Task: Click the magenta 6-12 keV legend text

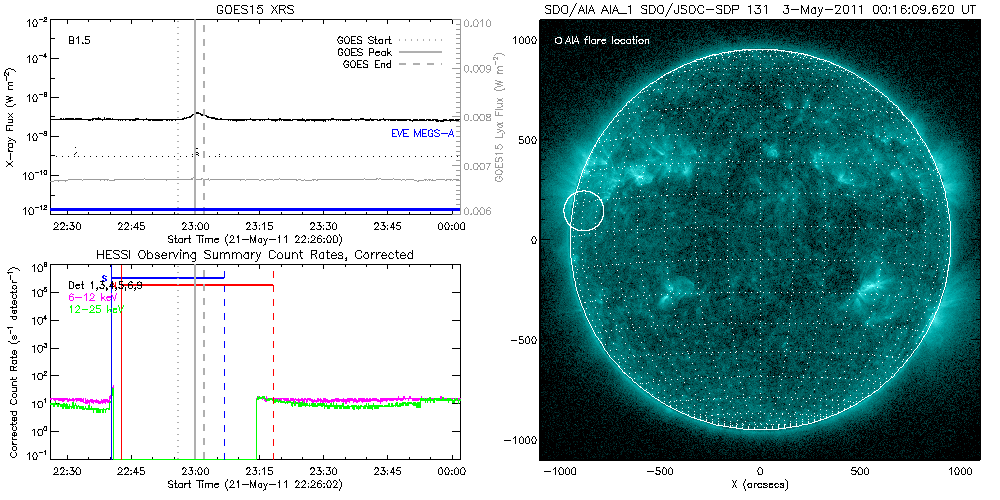Action: pyautogui.click(x=94, y=298)
